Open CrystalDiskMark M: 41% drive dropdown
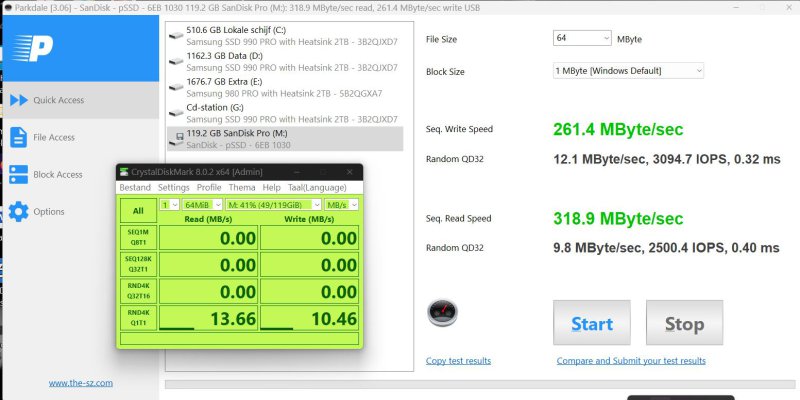800x400 pixels. [x=273, y=205]
